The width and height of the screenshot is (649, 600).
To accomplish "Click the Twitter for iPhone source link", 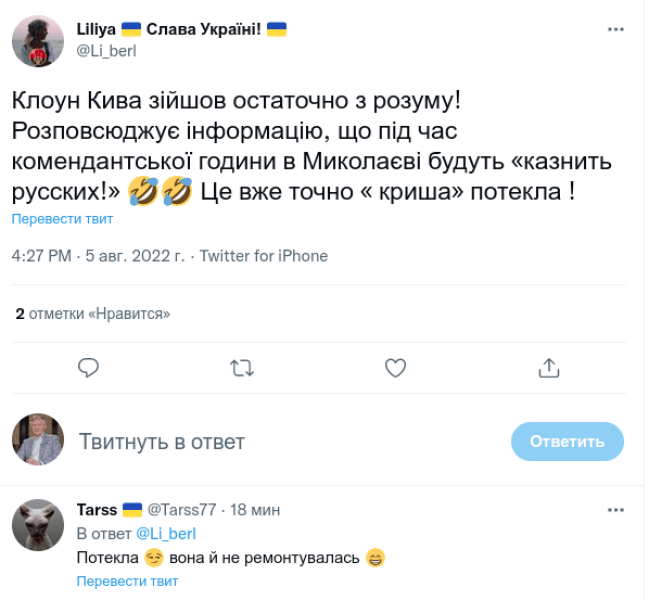I will pos(264,256).
